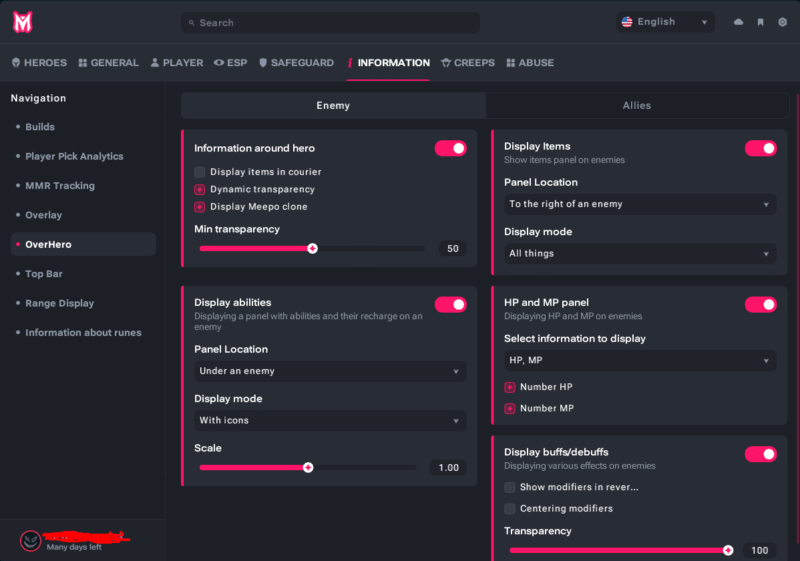Screen dimensions: 800x561
Task: Open Display Items Panel Location dropdown
Action: pyautogui.click(x=640, y=204)
